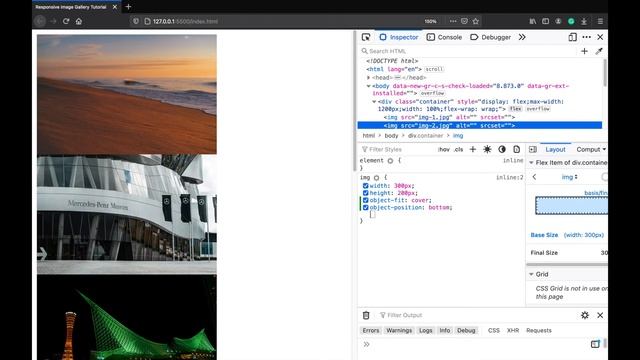This screenshot has width=640, height=360.
Task: Toggle light color scheme simulation
Action: tap(487, 149)
